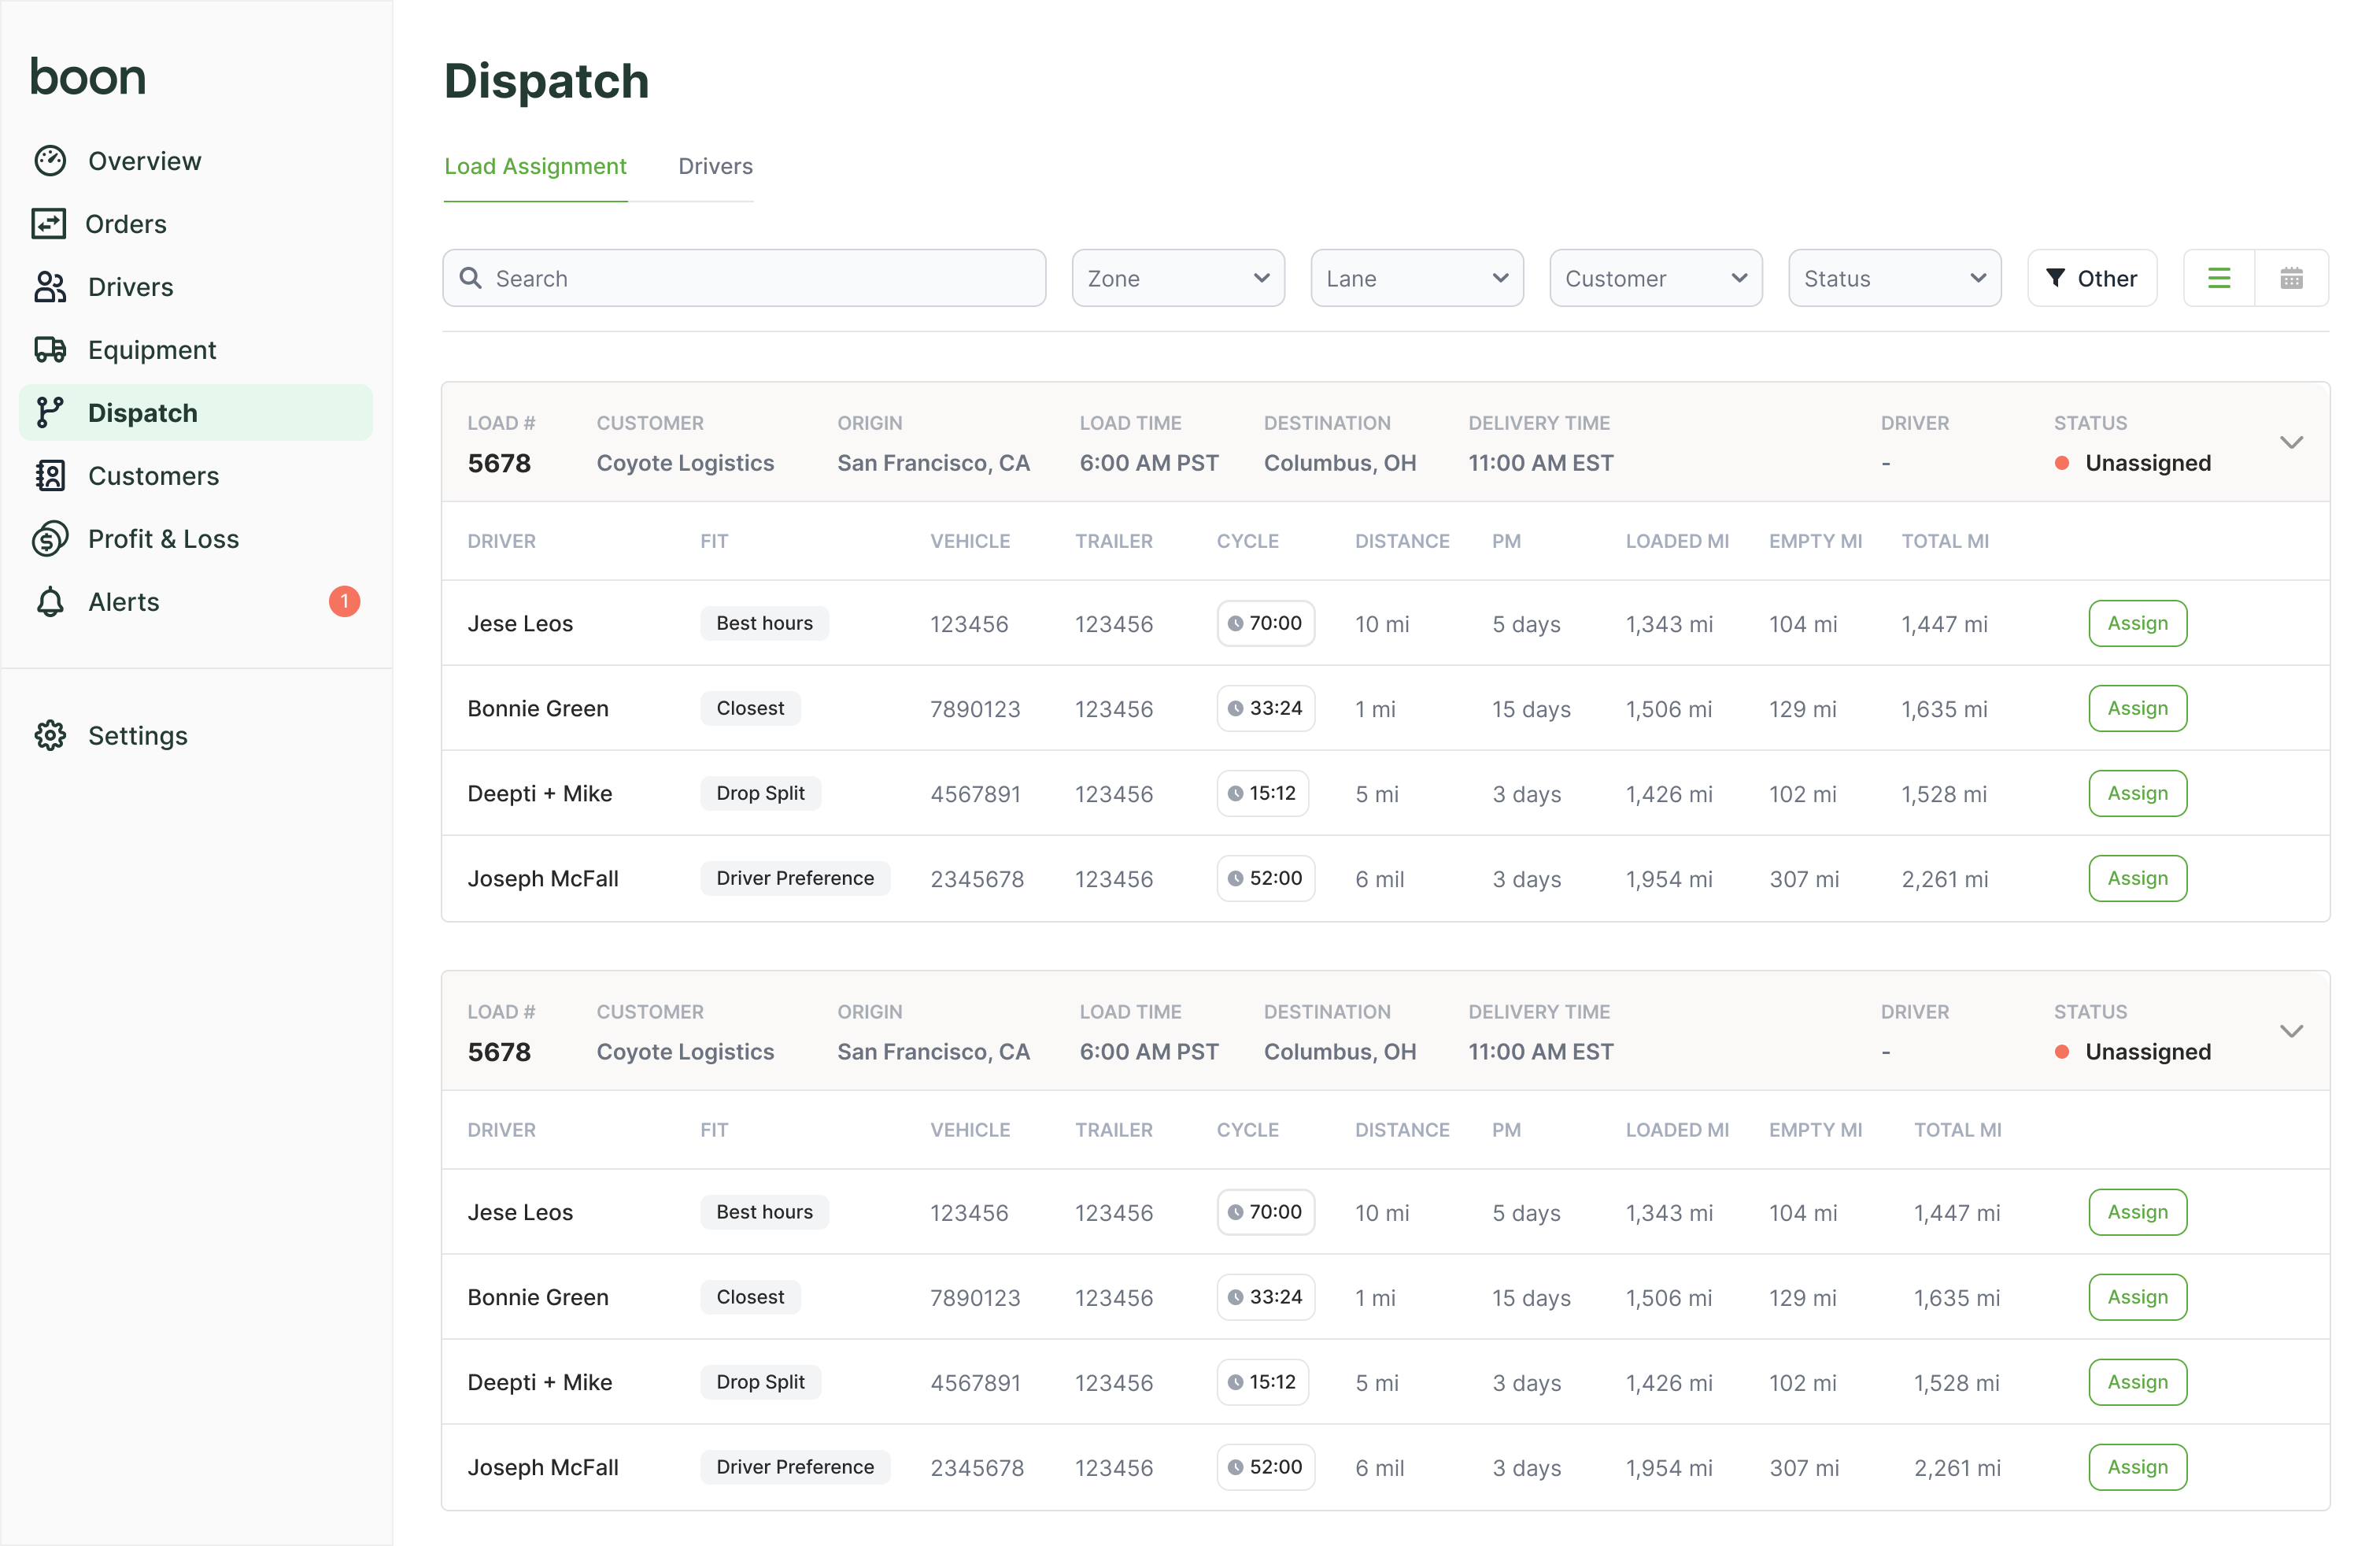Assign Bonnie Green to the first load
Image resolution: width=2380 pixels, height=1546 pixels.
pyautogui.click(x=2137, y=709)
